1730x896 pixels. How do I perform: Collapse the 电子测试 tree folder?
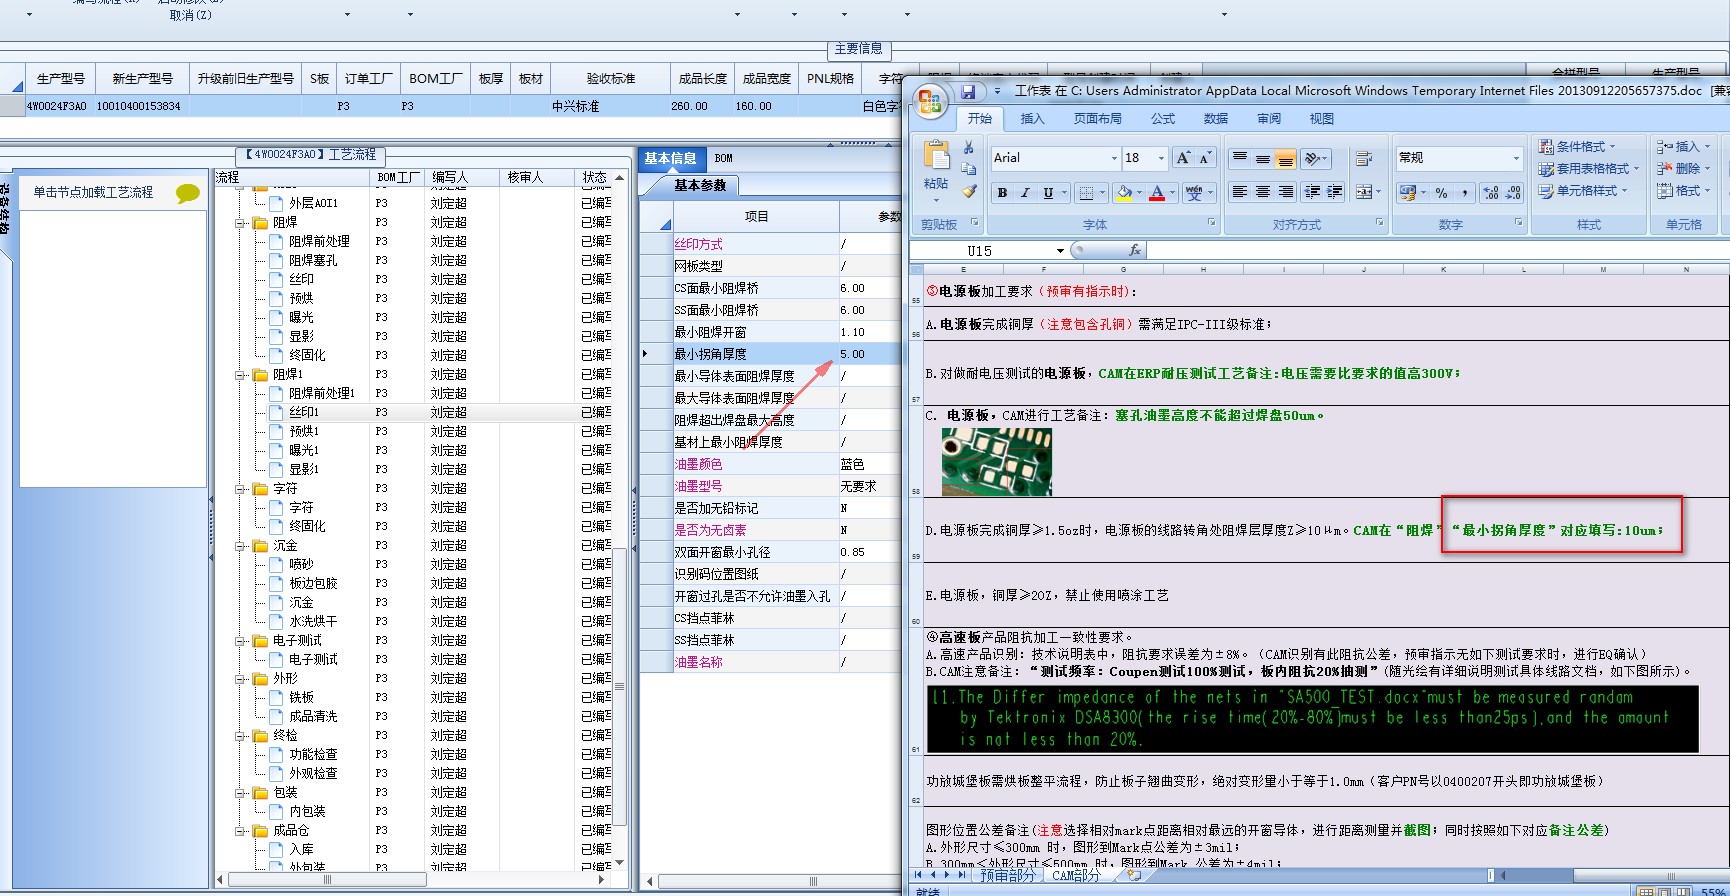tap(241, 641)
